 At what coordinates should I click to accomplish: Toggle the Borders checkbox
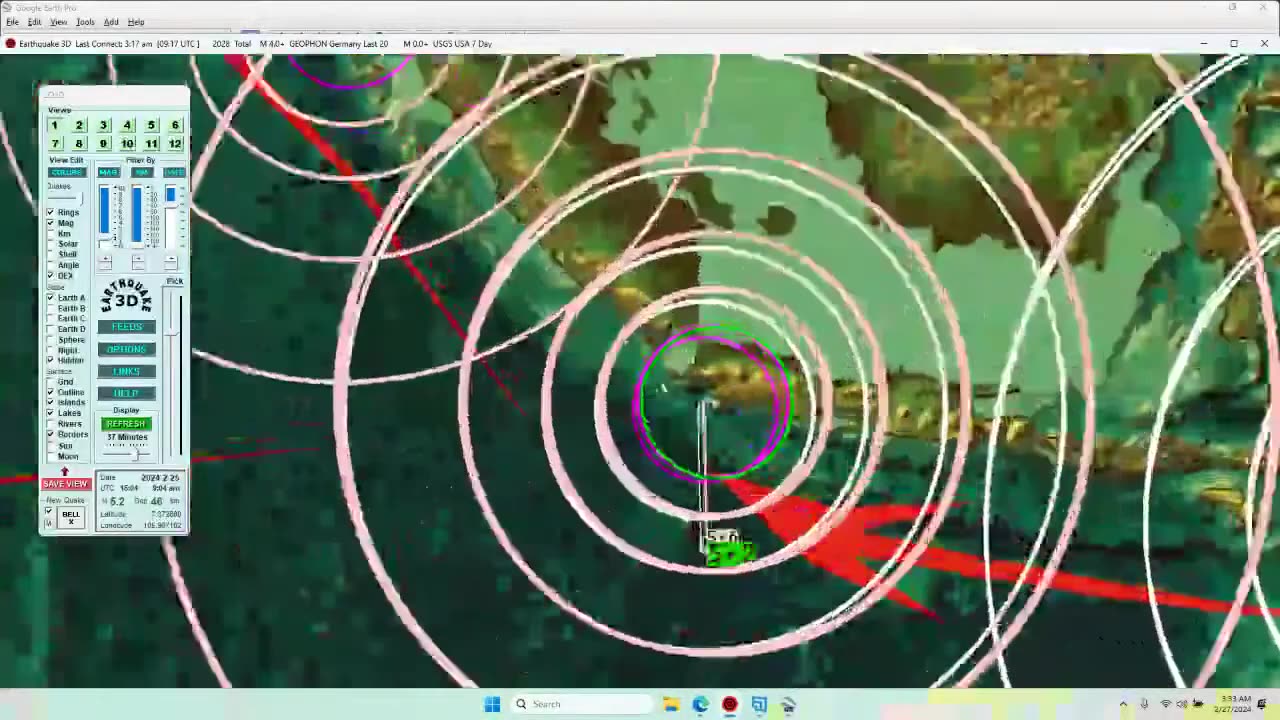point(51,435)
